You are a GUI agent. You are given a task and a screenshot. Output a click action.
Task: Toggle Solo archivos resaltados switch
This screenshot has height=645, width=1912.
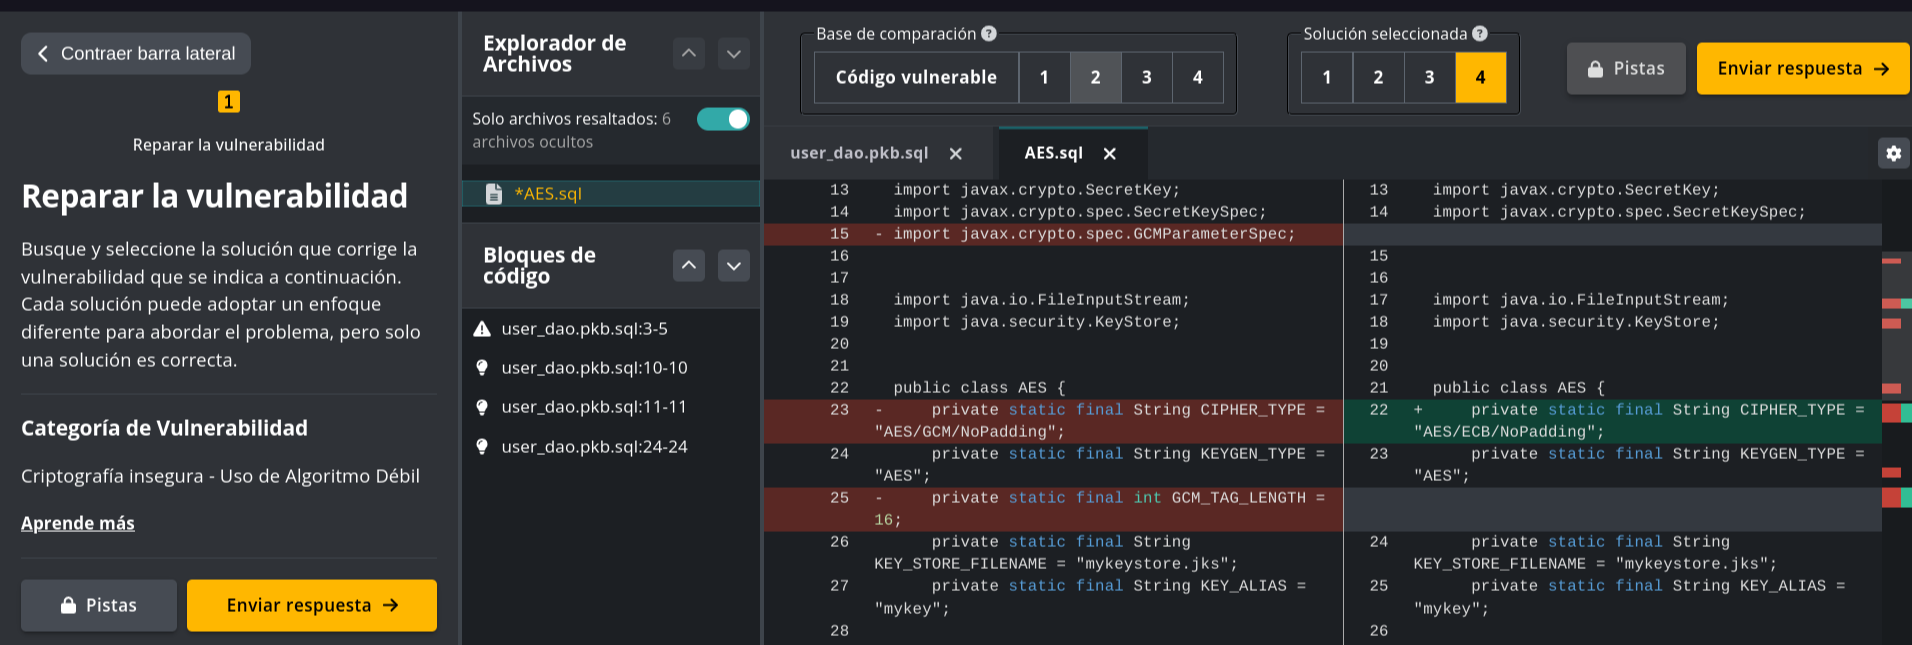point(723,119)
